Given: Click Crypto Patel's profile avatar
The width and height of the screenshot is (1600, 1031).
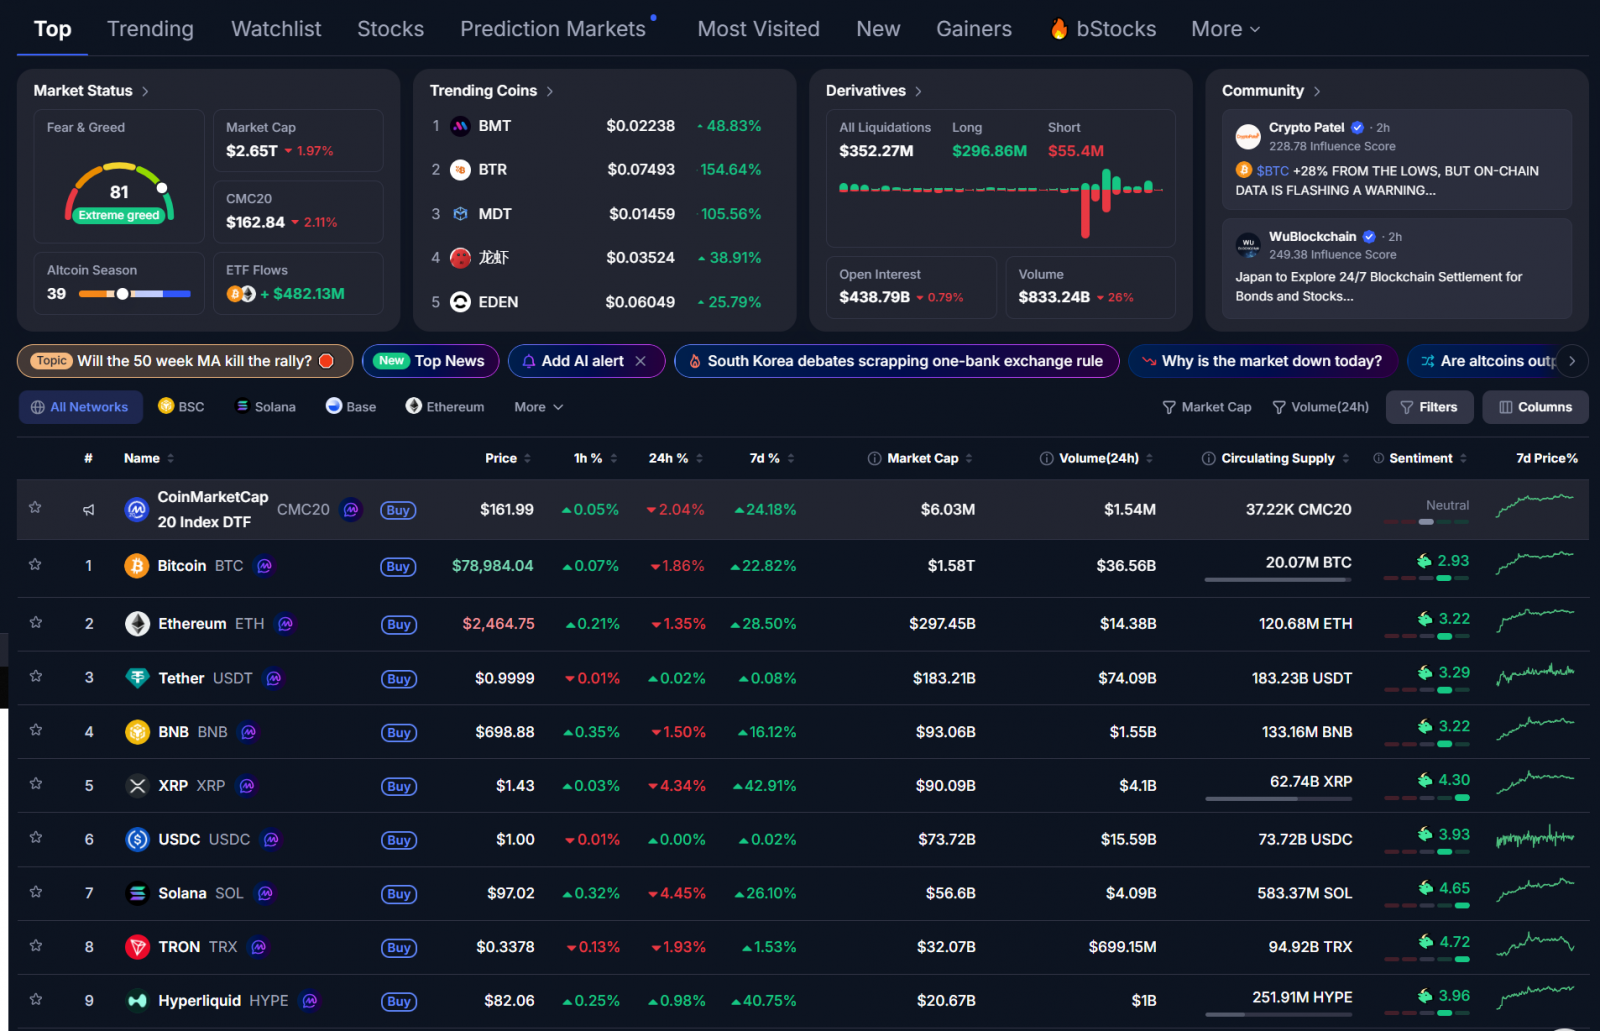Looking at the screenshot, I should pos(1248,137).
